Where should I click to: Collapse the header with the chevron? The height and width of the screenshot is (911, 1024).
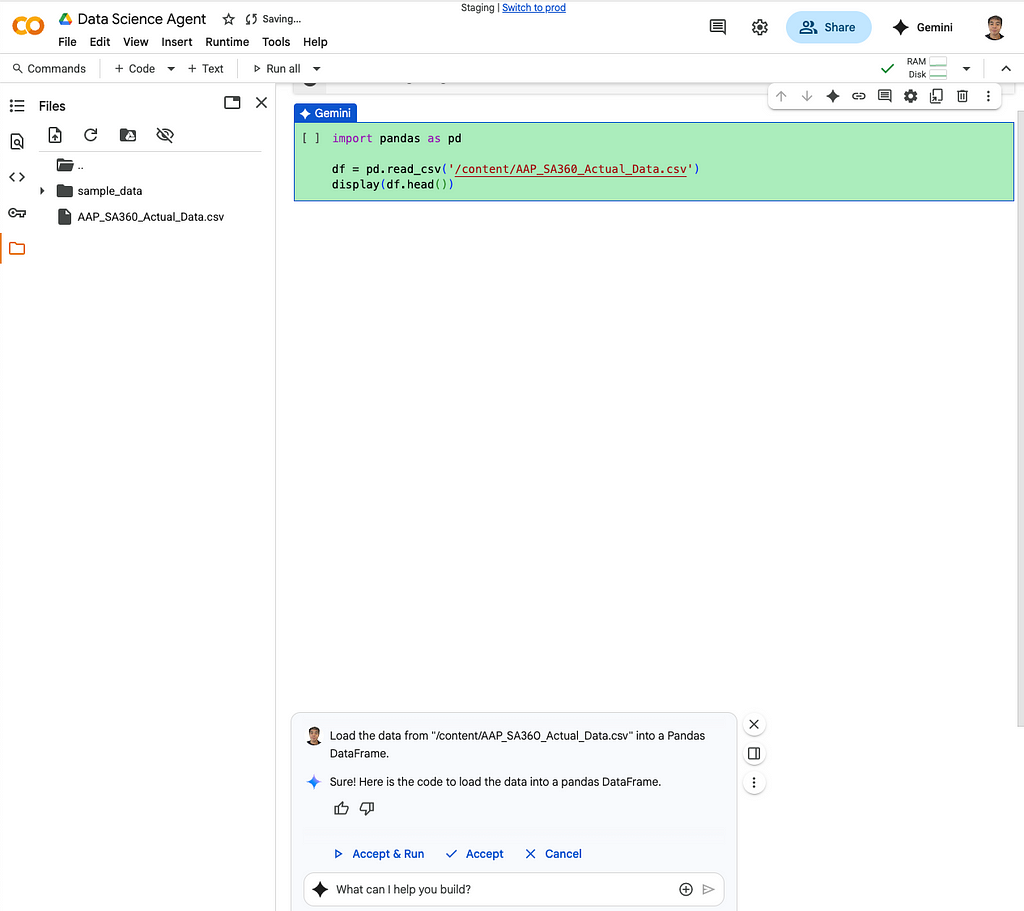click(x=1006, y=69)
